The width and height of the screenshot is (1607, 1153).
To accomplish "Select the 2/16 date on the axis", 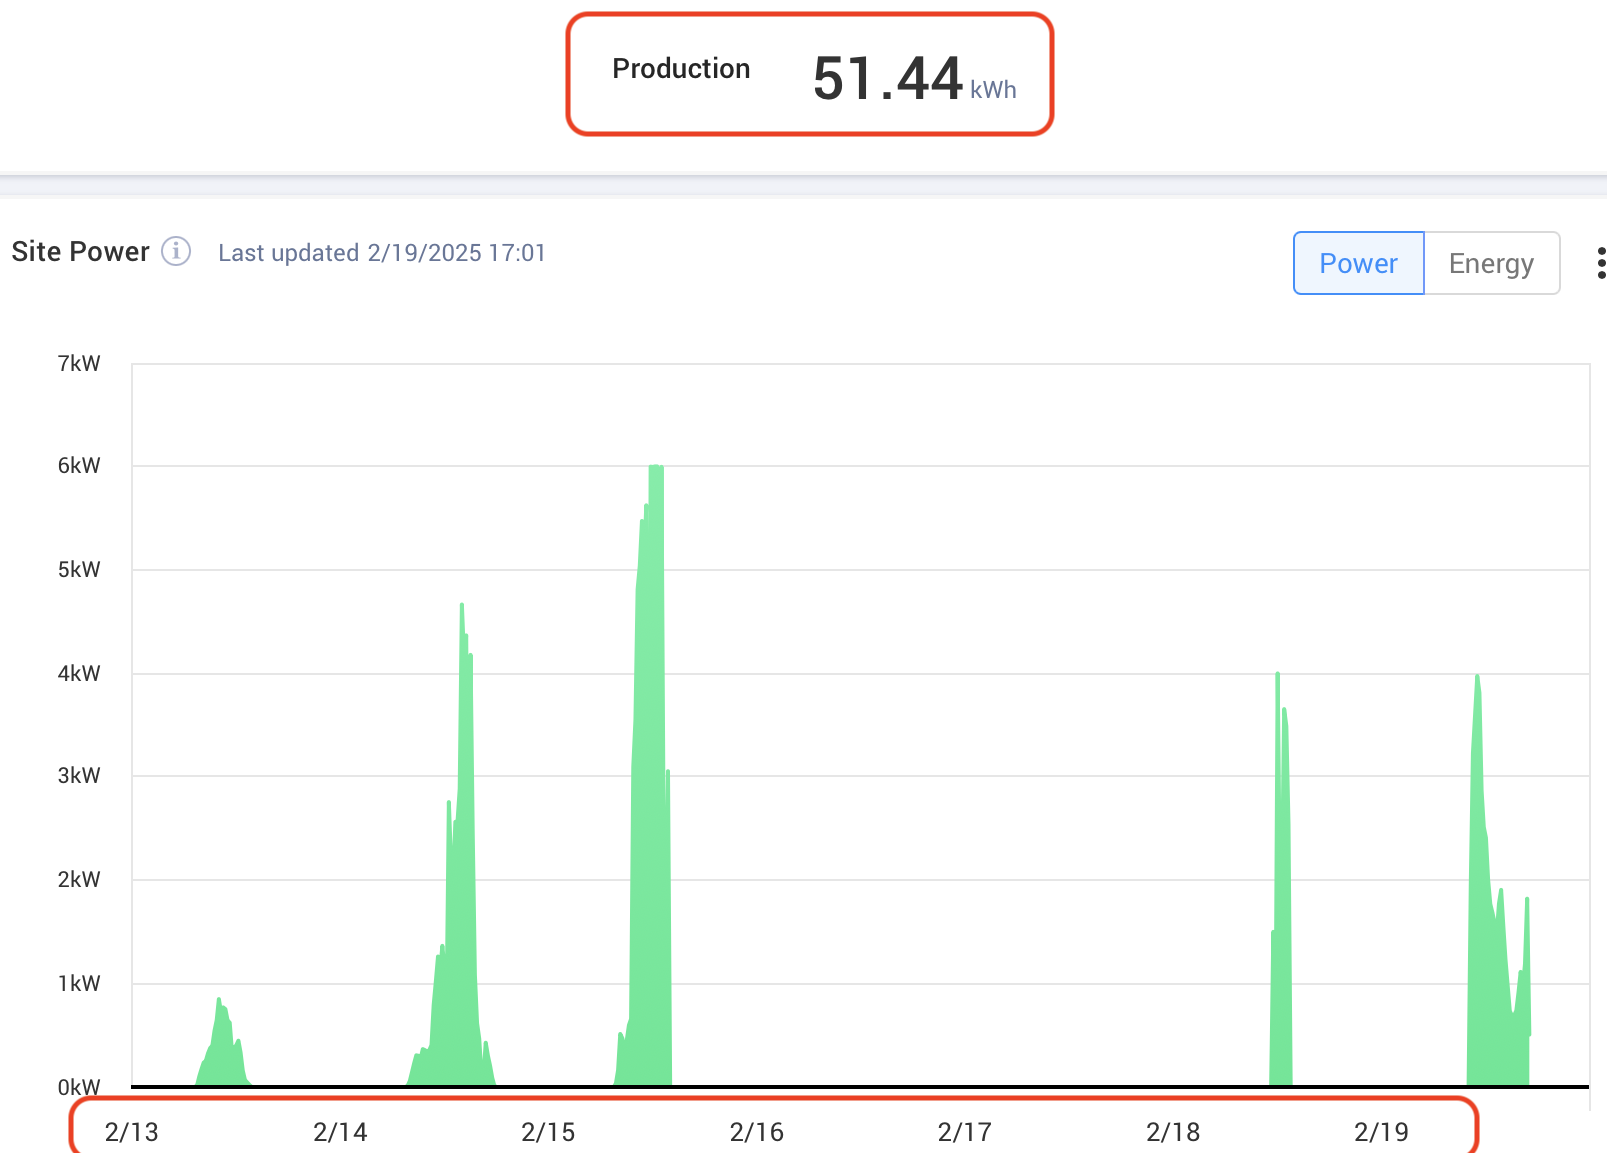I will (756, 1132).
